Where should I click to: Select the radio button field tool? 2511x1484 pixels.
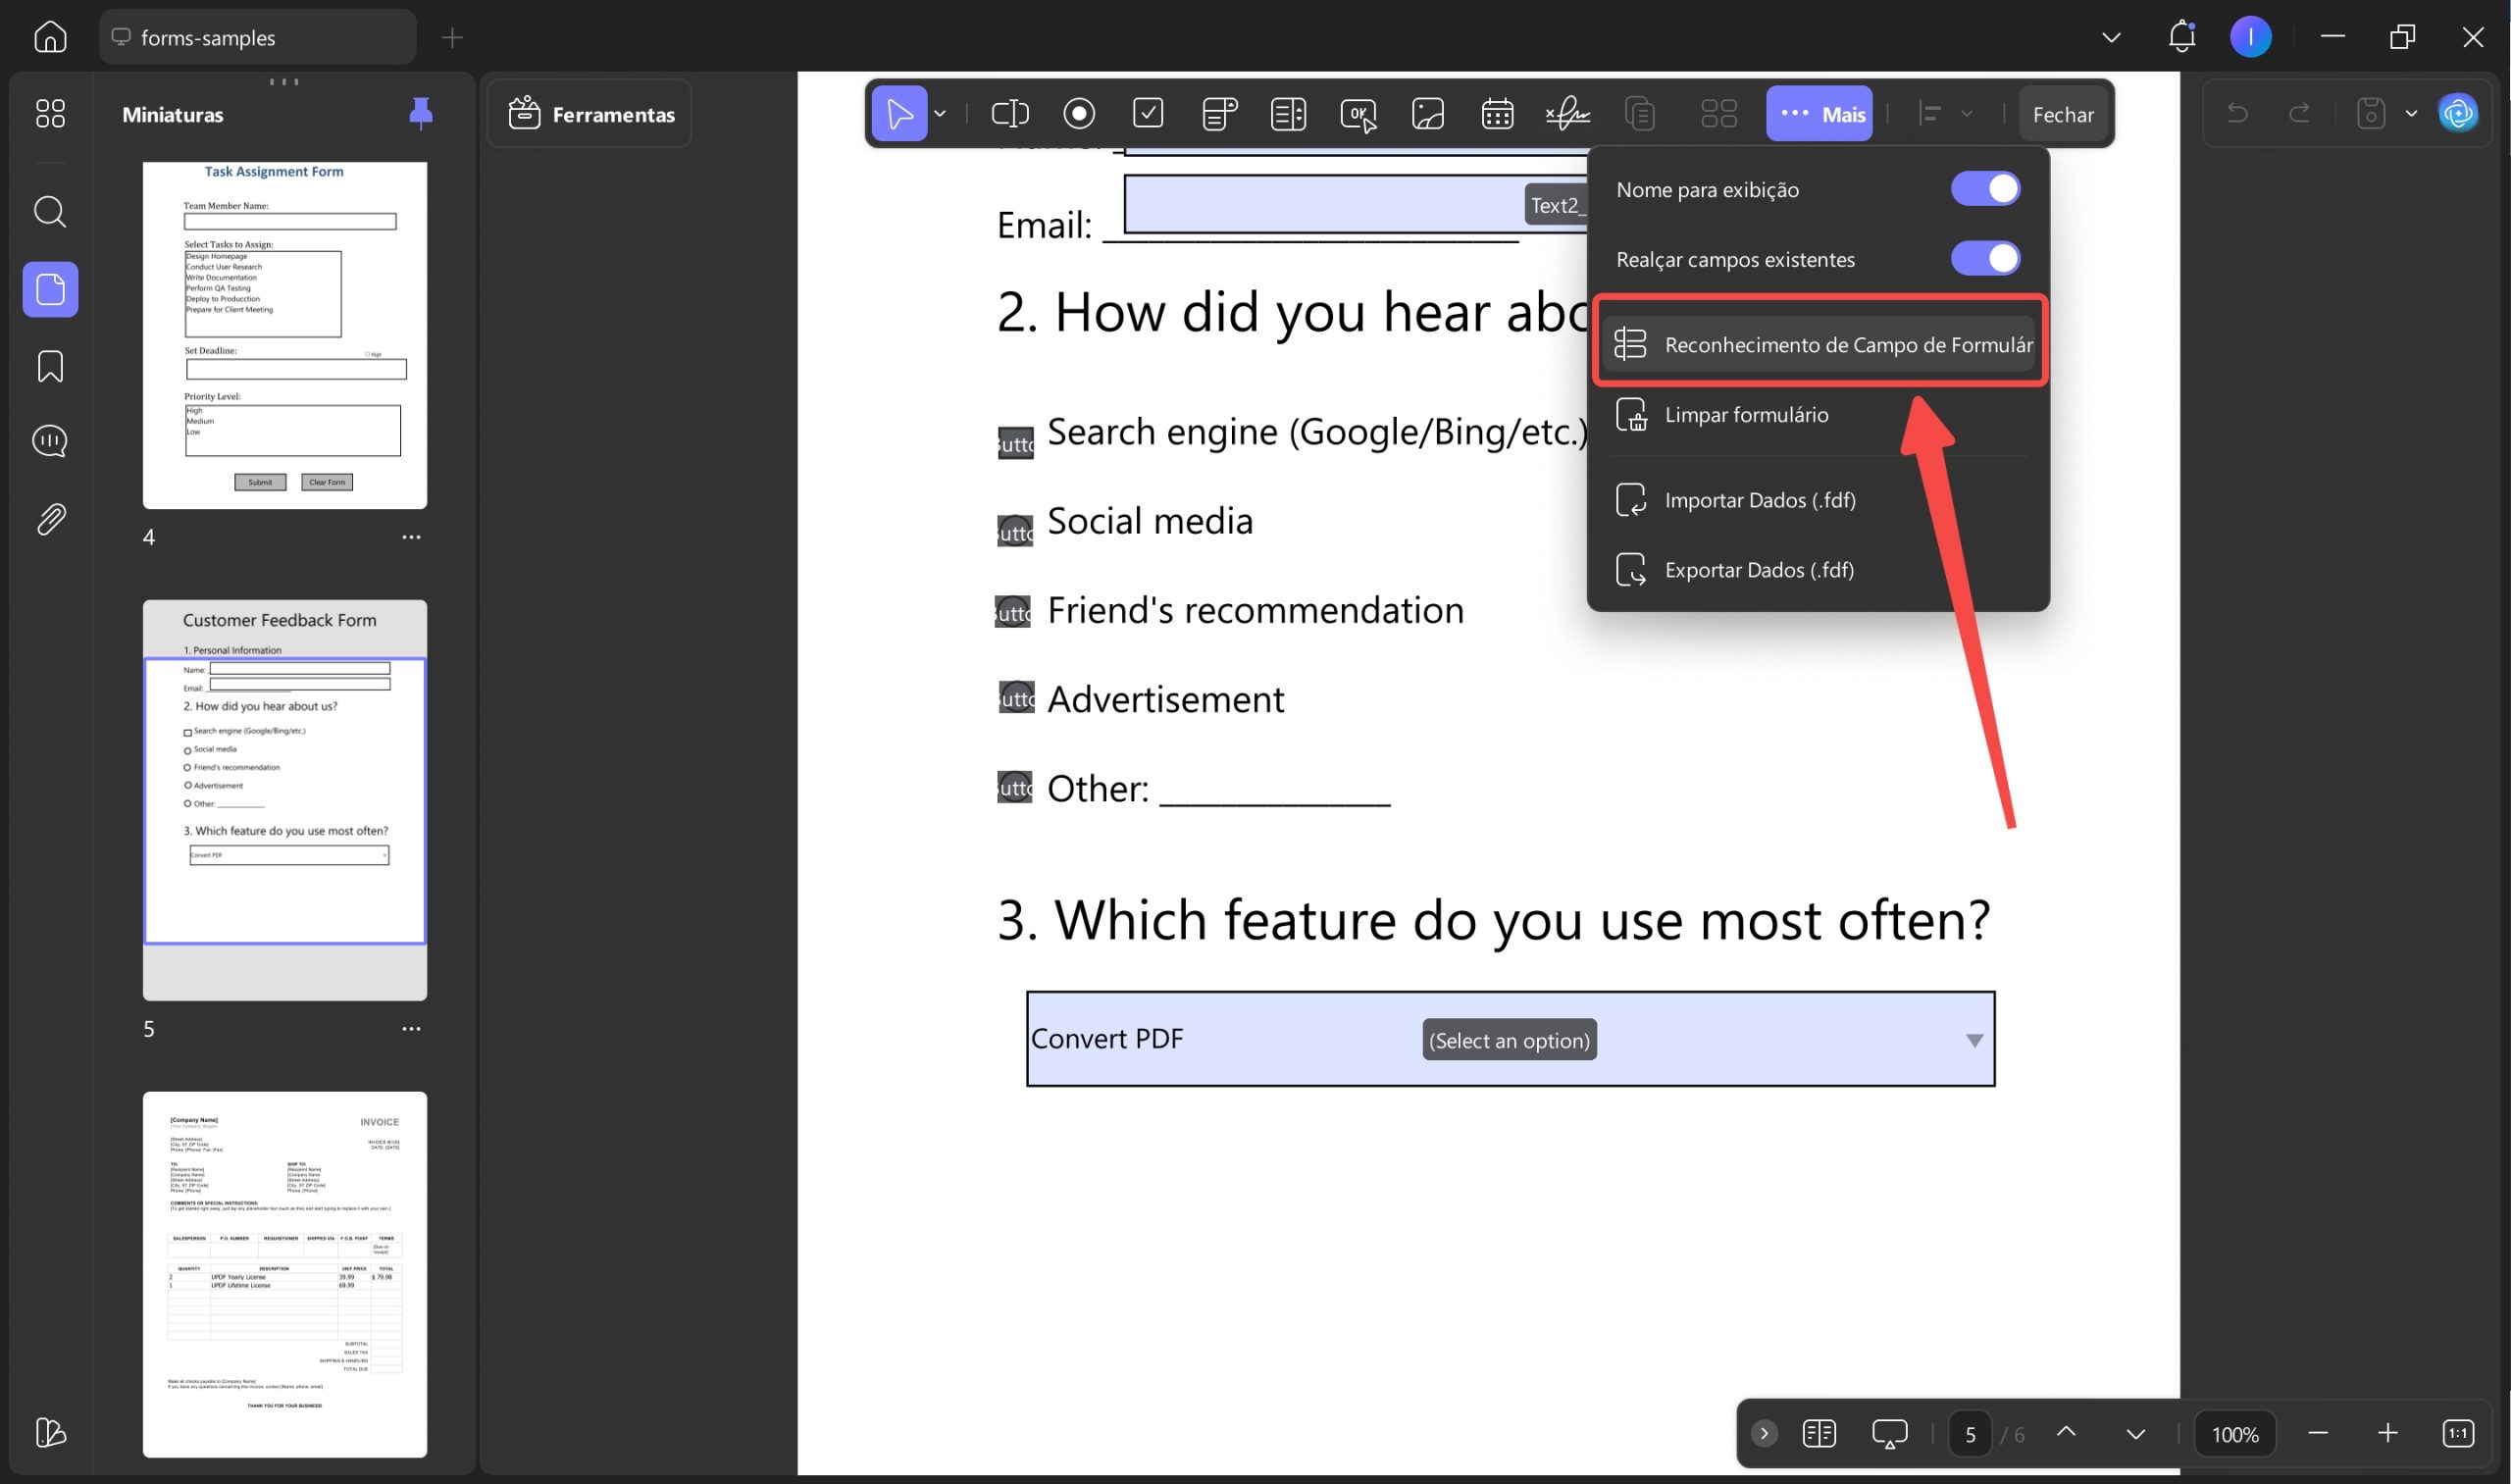coord(1079,114)
